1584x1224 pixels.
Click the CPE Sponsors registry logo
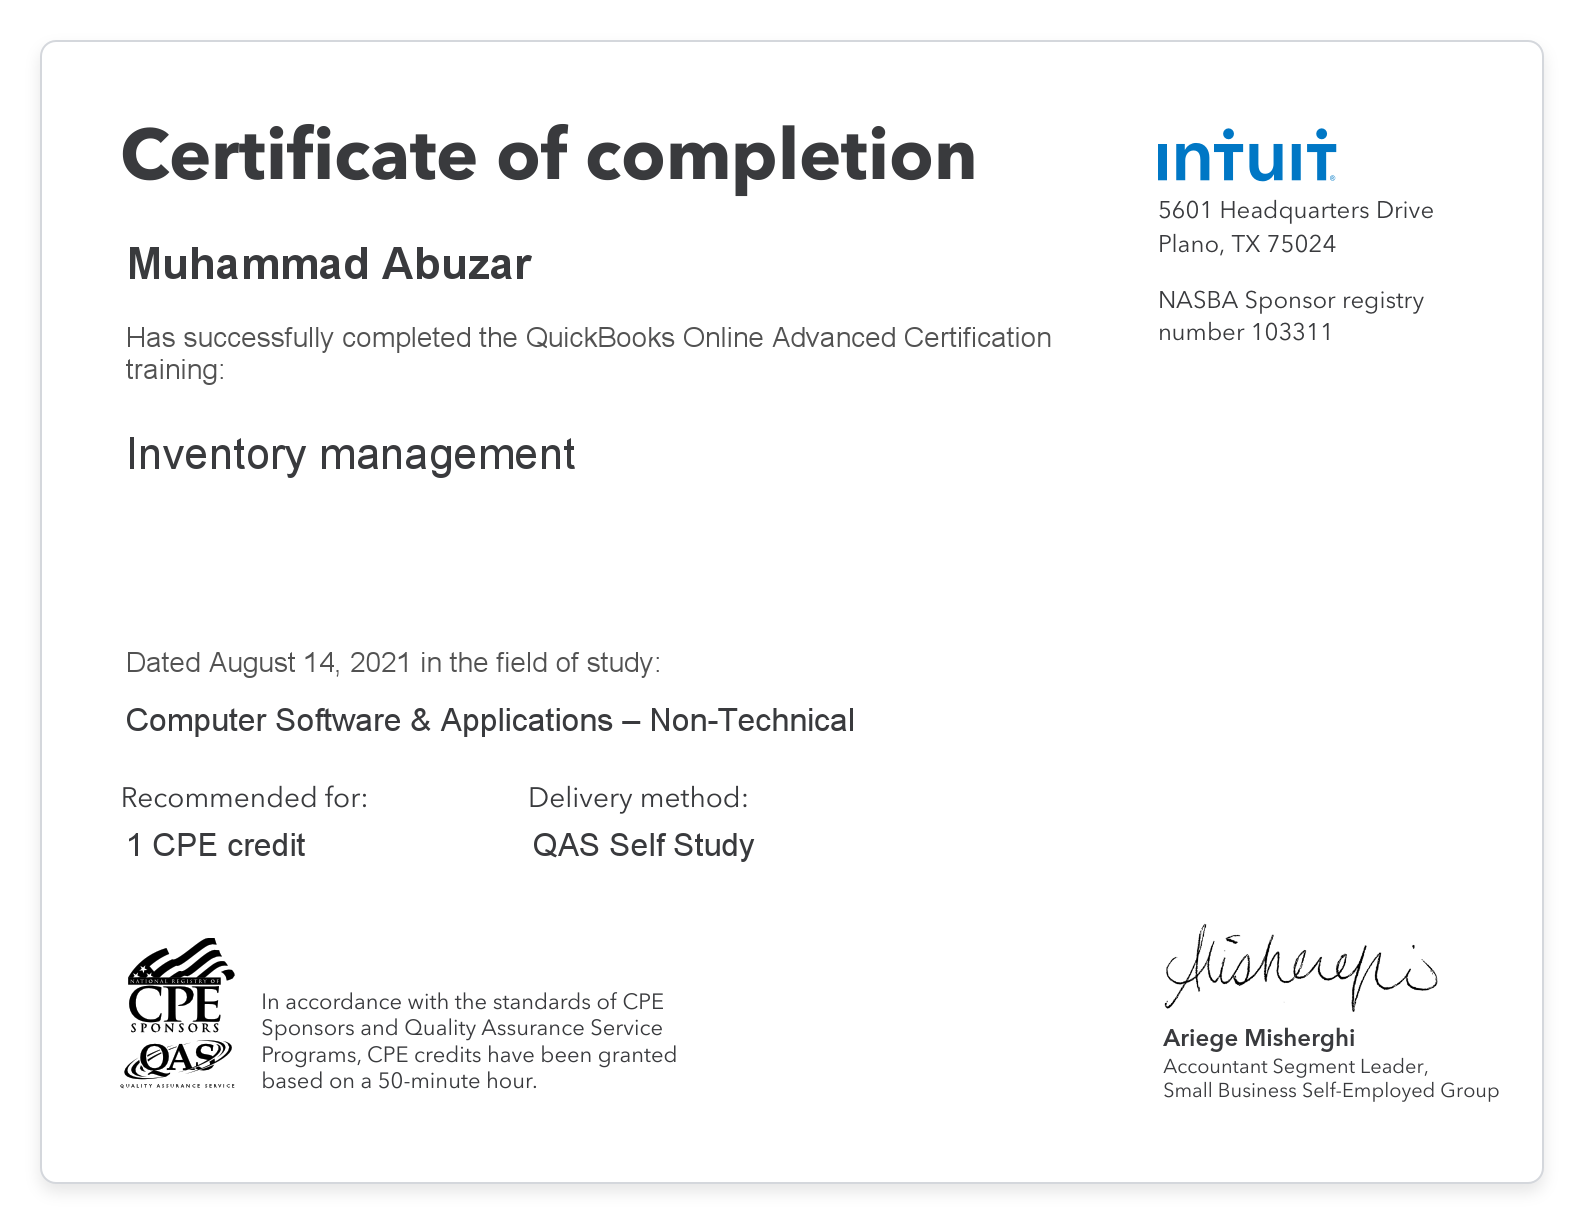(x=180, y=986)
